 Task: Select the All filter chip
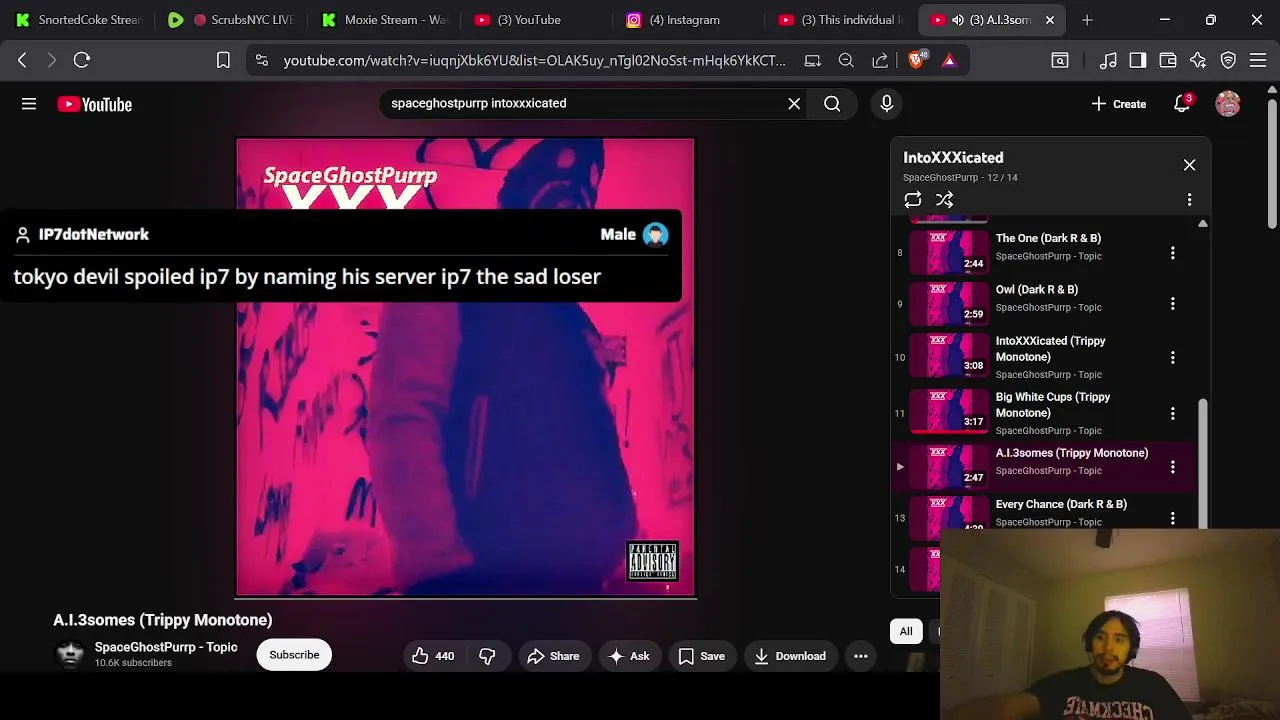pos(906,631)
